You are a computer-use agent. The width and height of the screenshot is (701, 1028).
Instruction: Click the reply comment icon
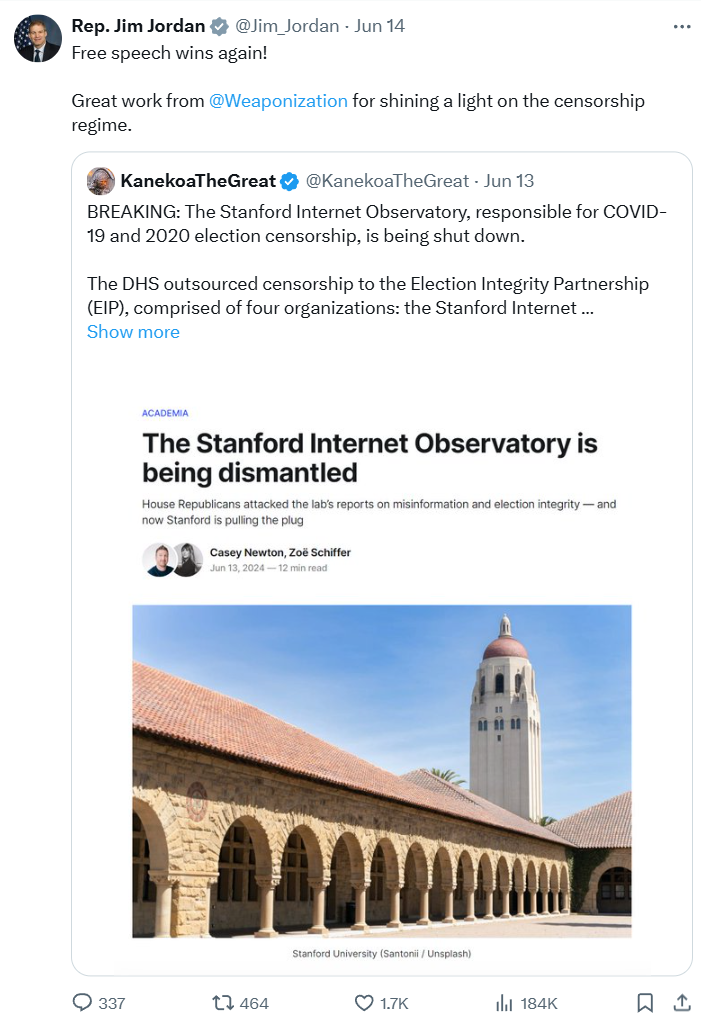click(x=83, y=1002)
